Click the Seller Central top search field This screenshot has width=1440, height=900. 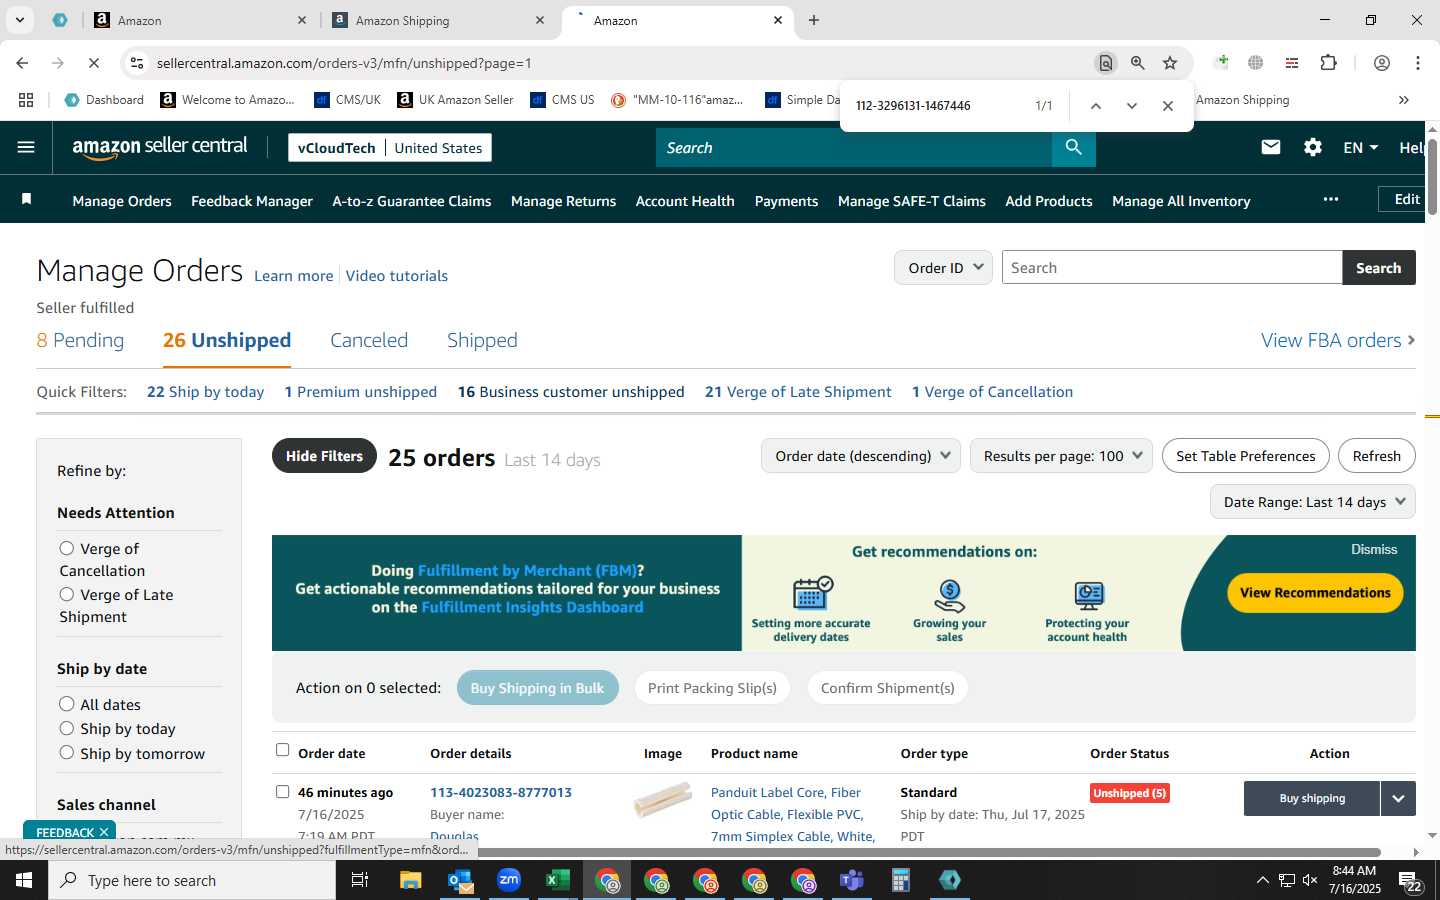(854, 147)
